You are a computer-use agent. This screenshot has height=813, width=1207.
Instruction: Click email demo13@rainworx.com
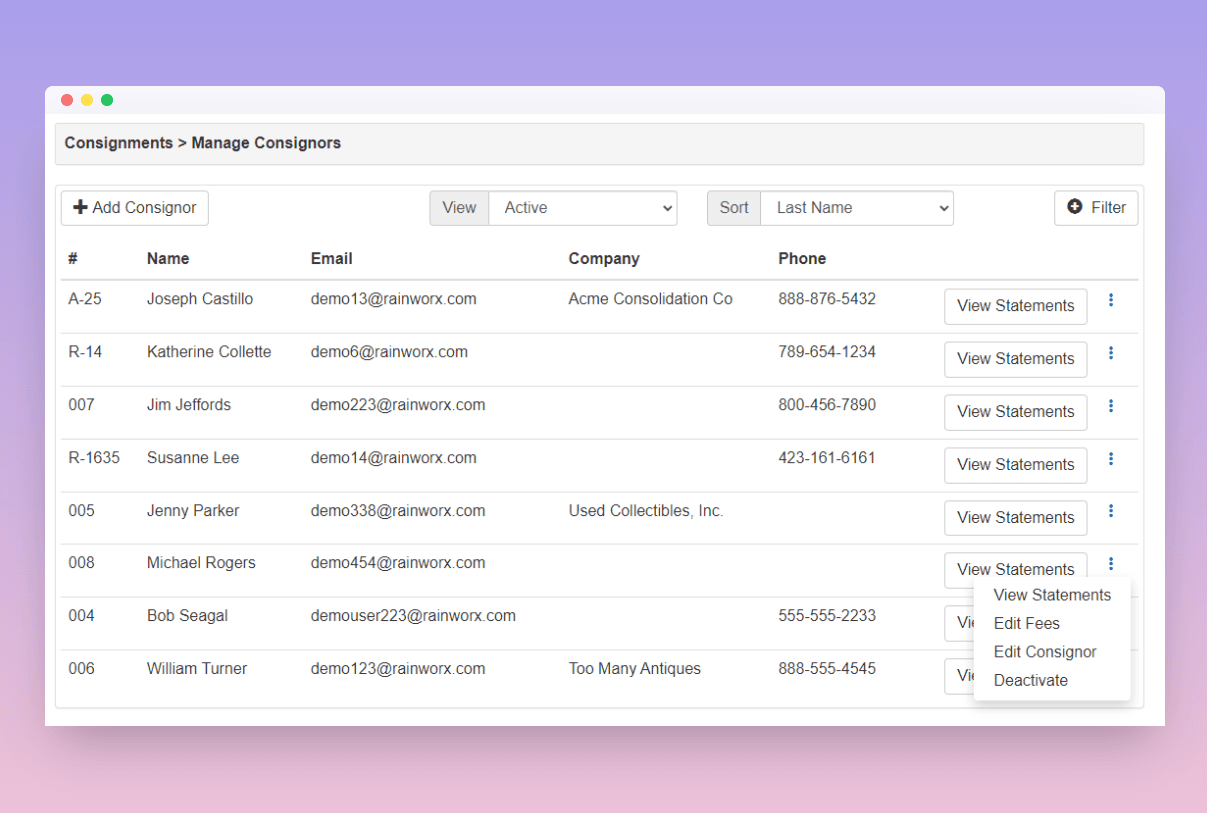pos(394,299)
